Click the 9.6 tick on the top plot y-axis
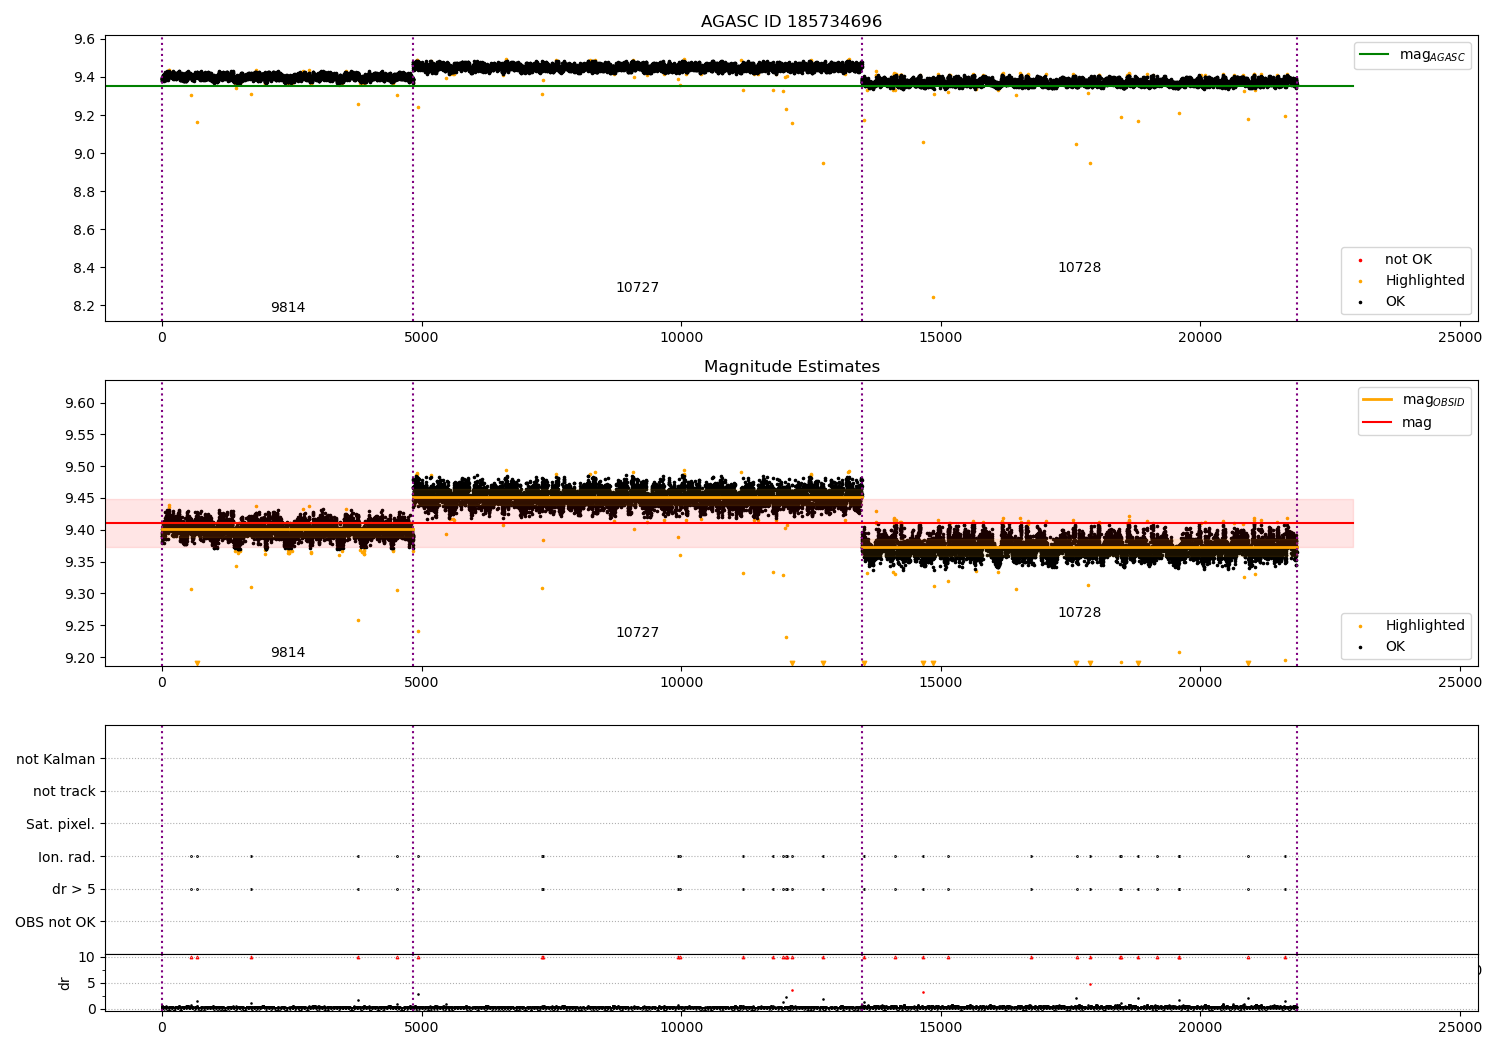The image size is (1500, 1050). (85, 40)
